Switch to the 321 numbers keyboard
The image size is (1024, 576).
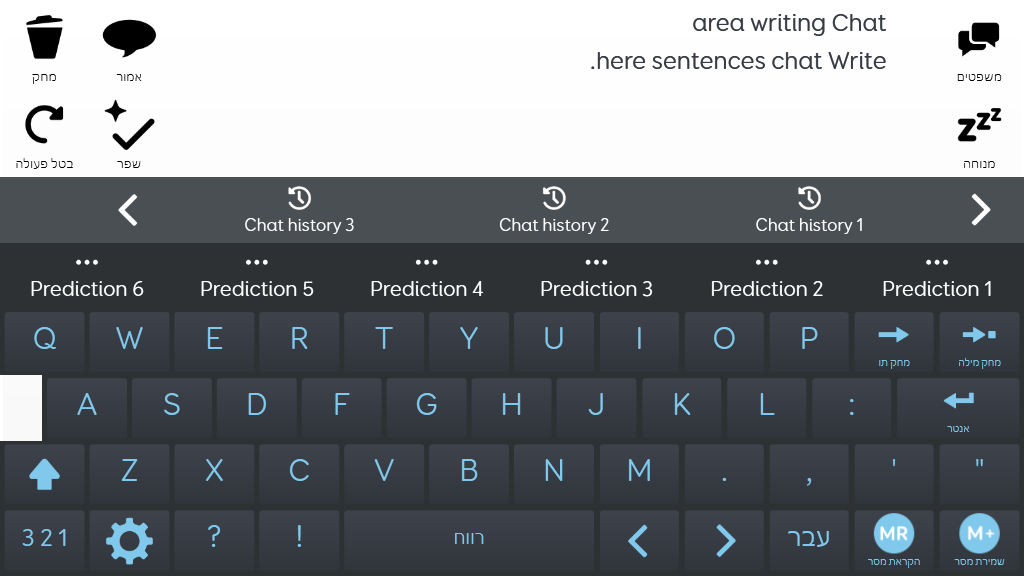44,541
